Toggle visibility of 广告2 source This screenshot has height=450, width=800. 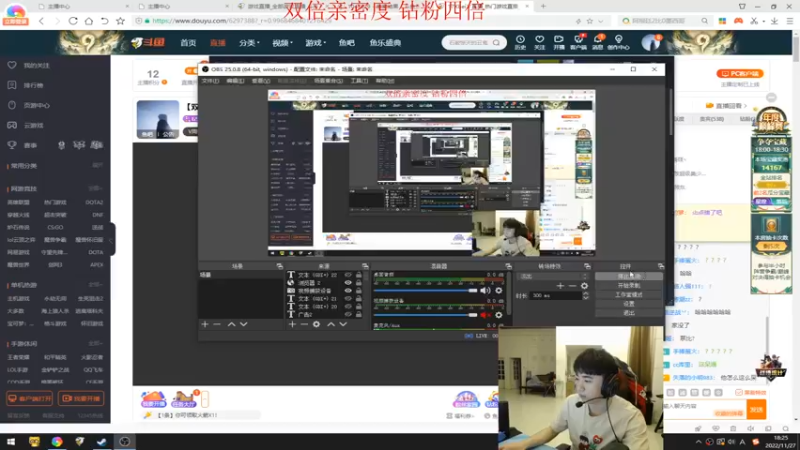(348, 315)
